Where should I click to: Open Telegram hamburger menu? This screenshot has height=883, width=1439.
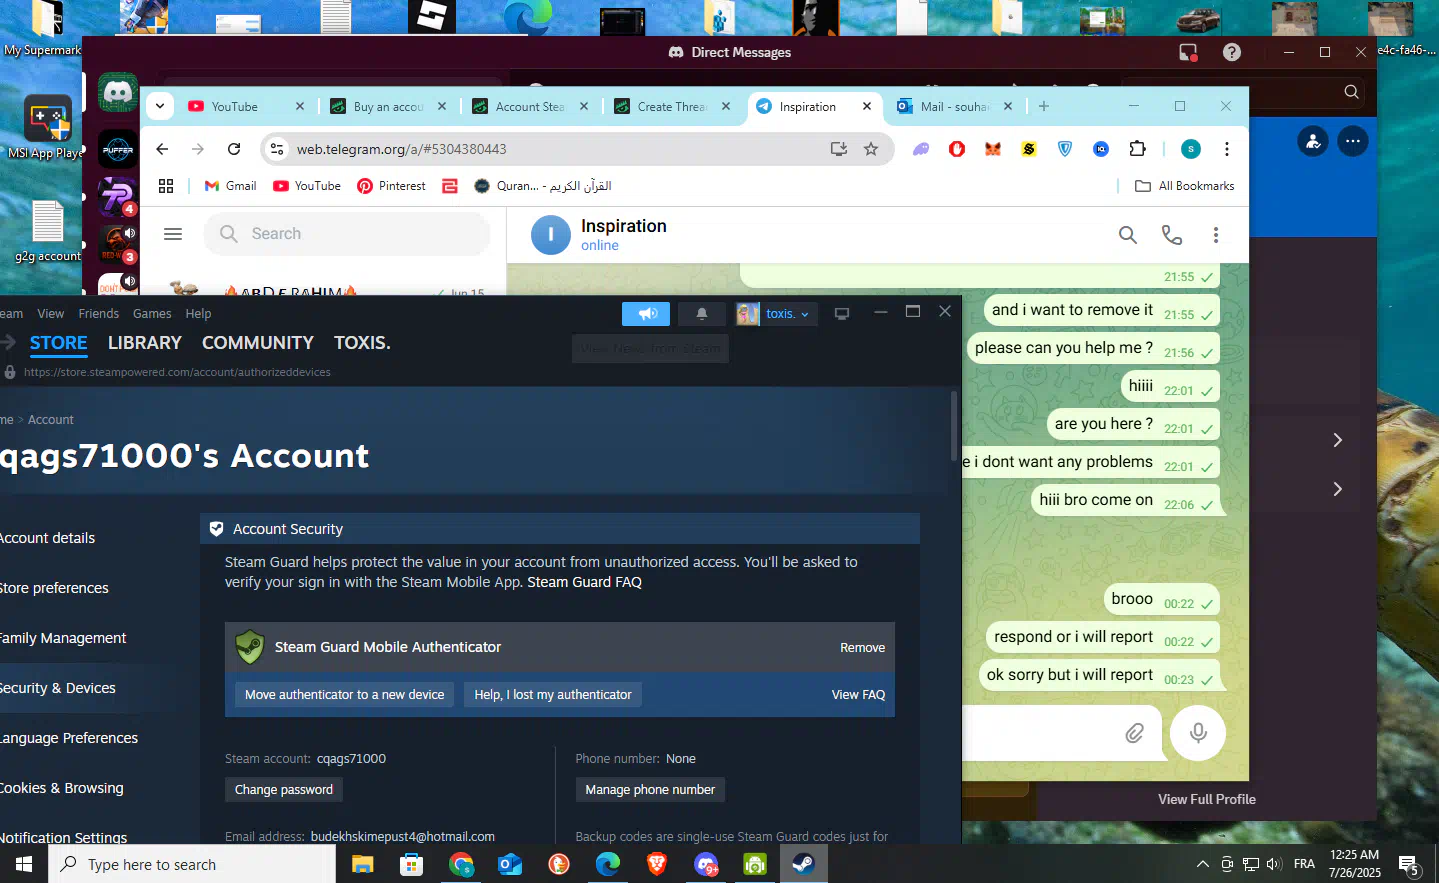point(173,234)
